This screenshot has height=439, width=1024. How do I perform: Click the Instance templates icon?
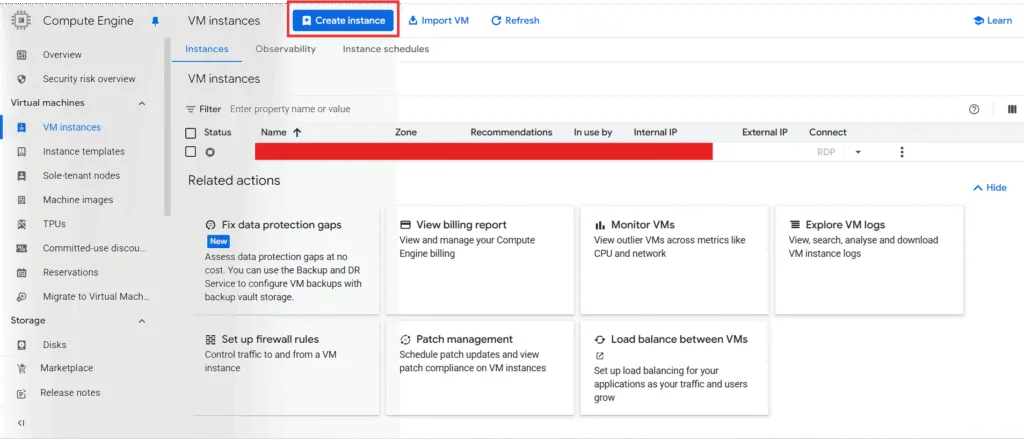click(22, 152)
